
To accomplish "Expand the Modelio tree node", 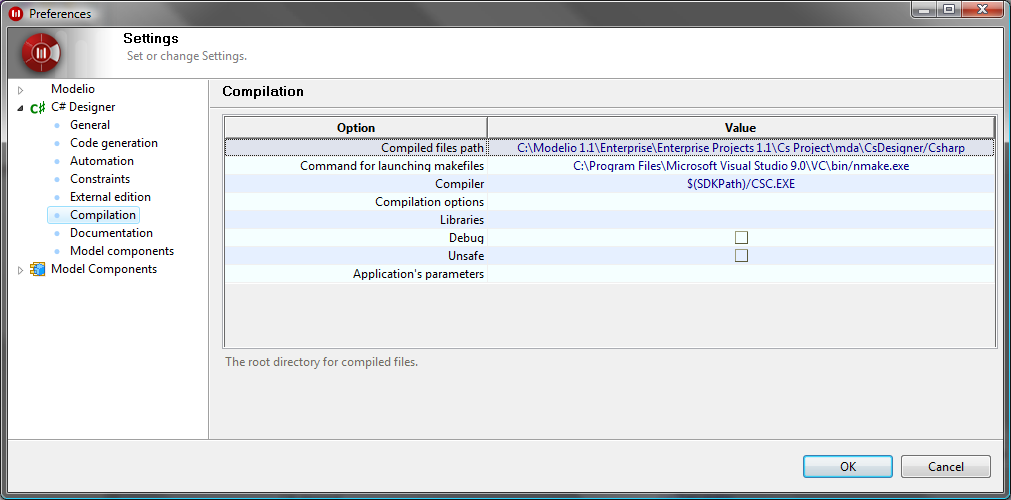I will tap(21, 90).
